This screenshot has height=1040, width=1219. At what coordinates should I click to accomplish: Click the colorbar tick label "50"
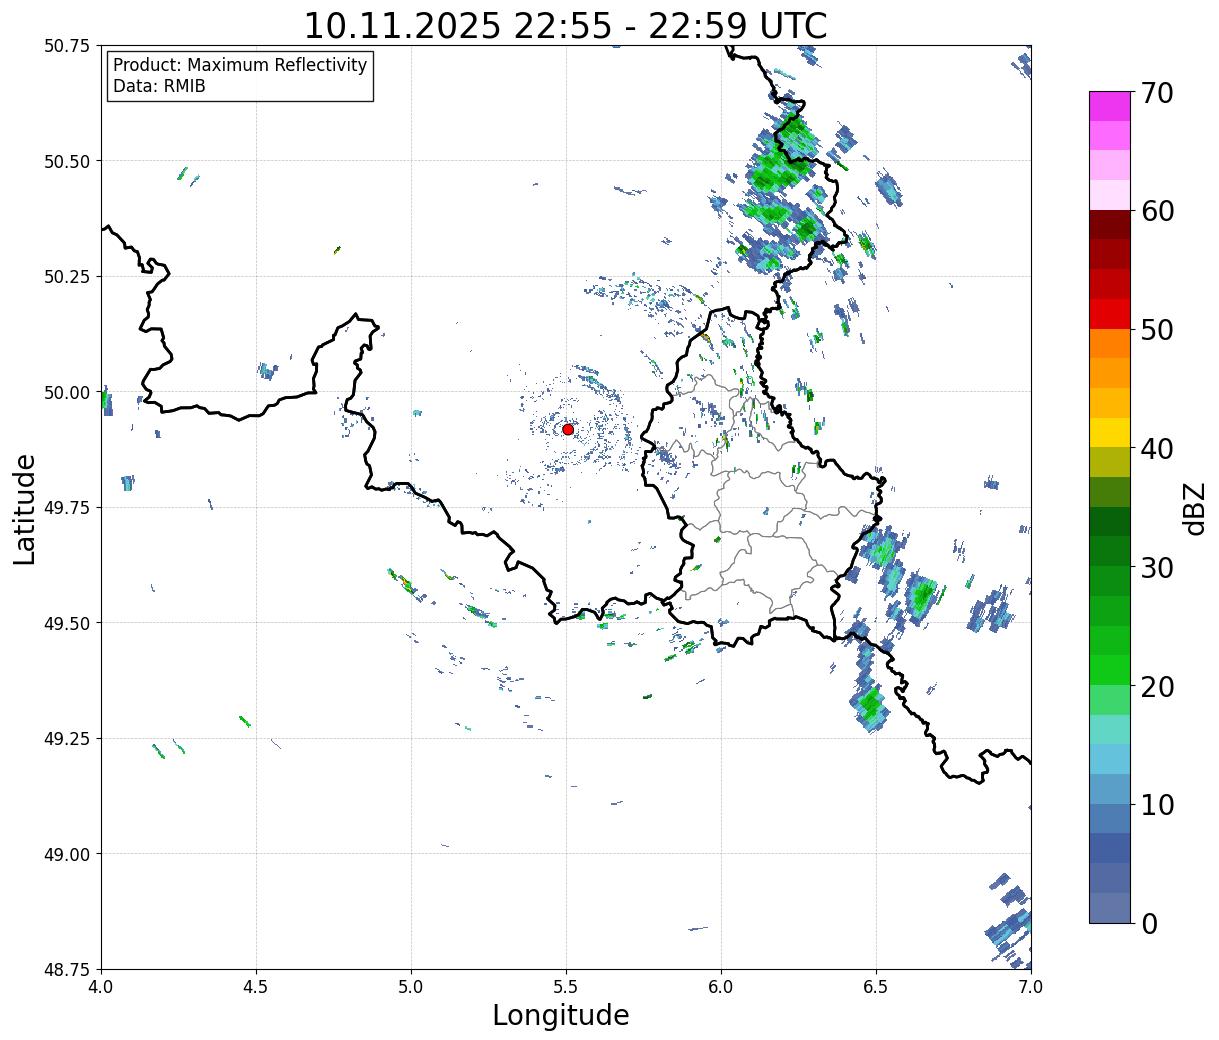(x=1158, y=330)
